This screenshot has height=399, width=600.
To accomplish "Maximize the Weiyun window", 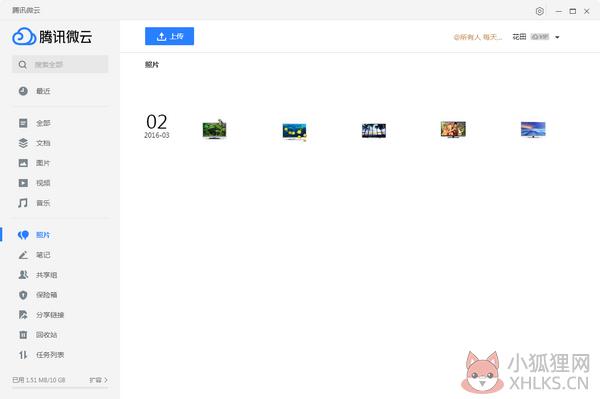I will click(x=572, y=11).
